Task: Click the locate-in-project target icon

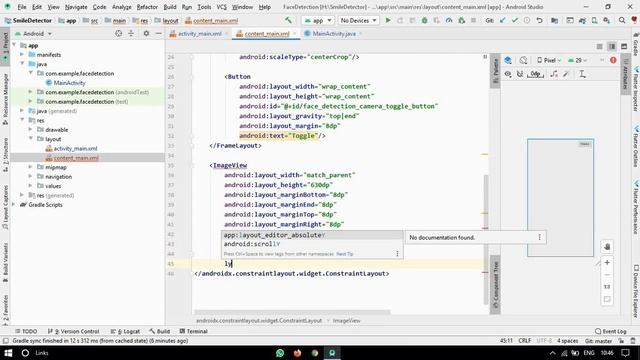Action: click(118, 33)
